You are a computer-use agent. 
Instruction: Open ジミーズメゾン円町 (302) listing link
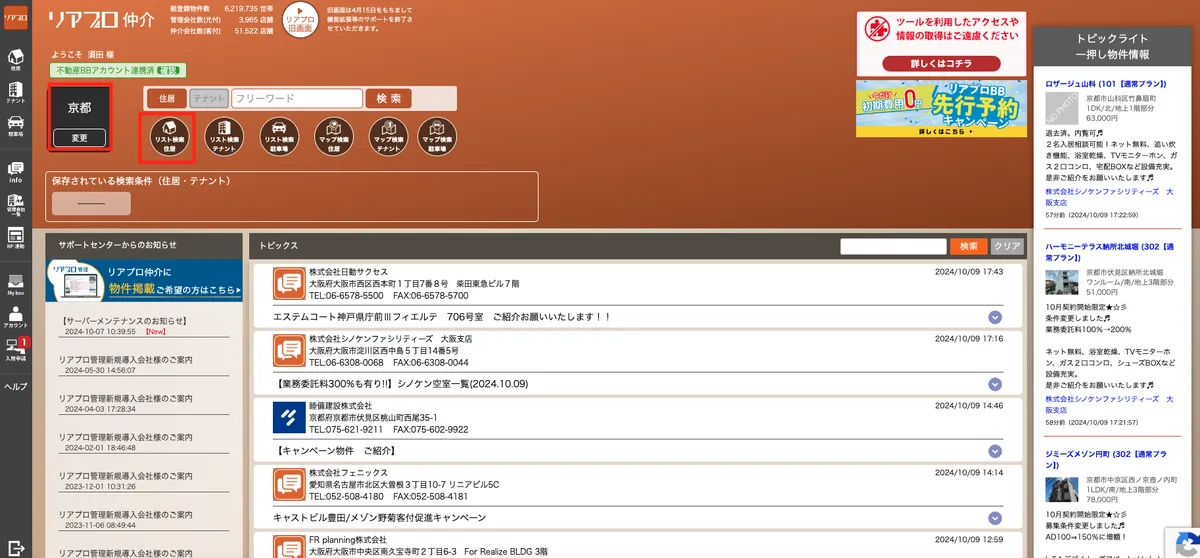pyautogui.click(x=1105, y=460)
